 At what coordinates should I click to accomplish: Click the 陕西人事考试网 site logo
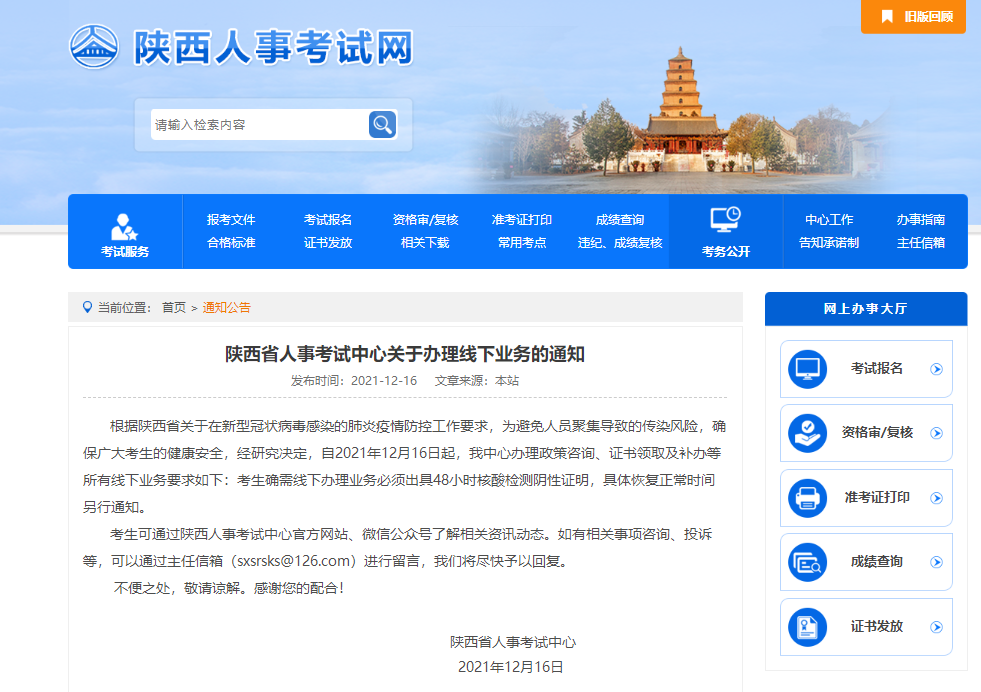pyautogui.click(x=241, y=47)
